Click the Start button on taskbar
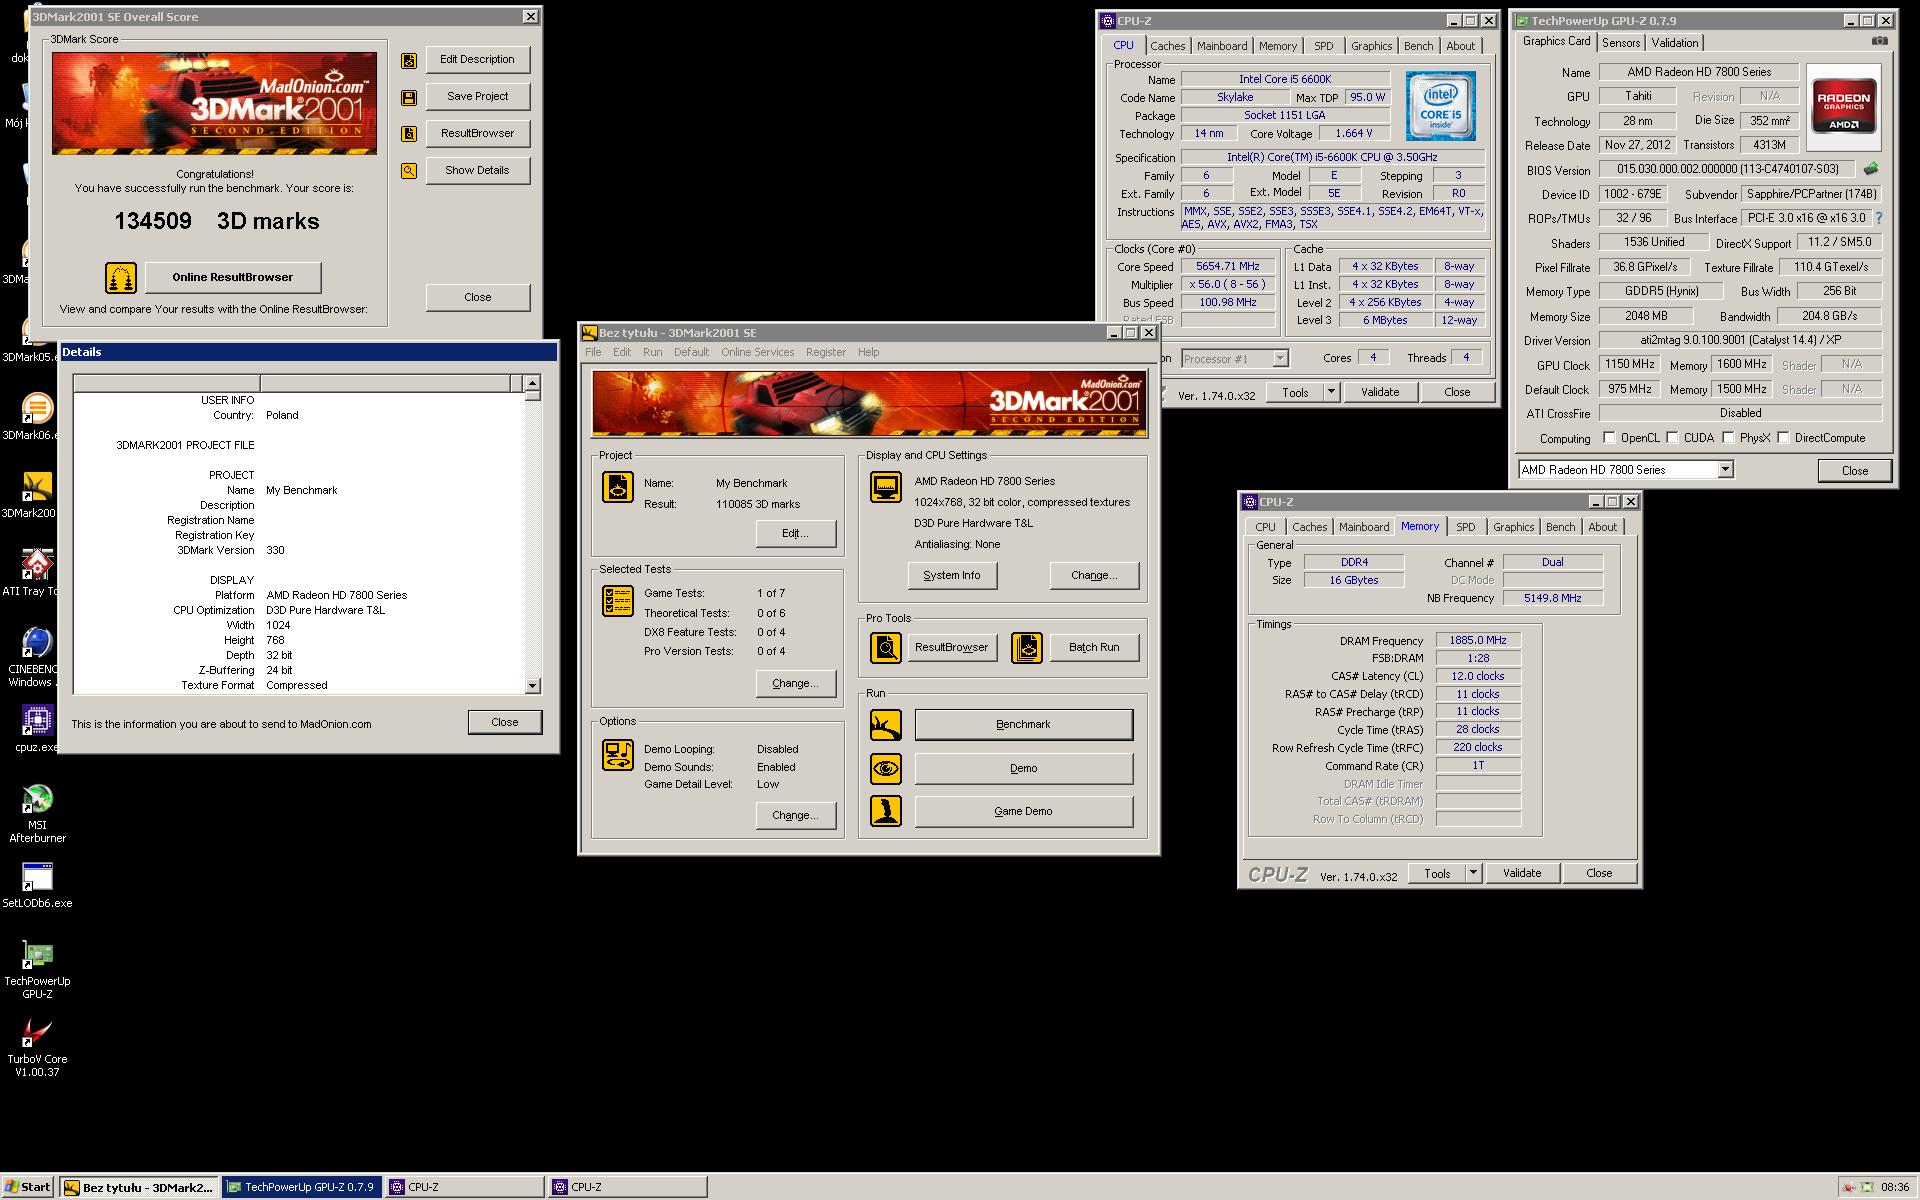This screenshot has width=1920, height=1200. [28, 1187]
